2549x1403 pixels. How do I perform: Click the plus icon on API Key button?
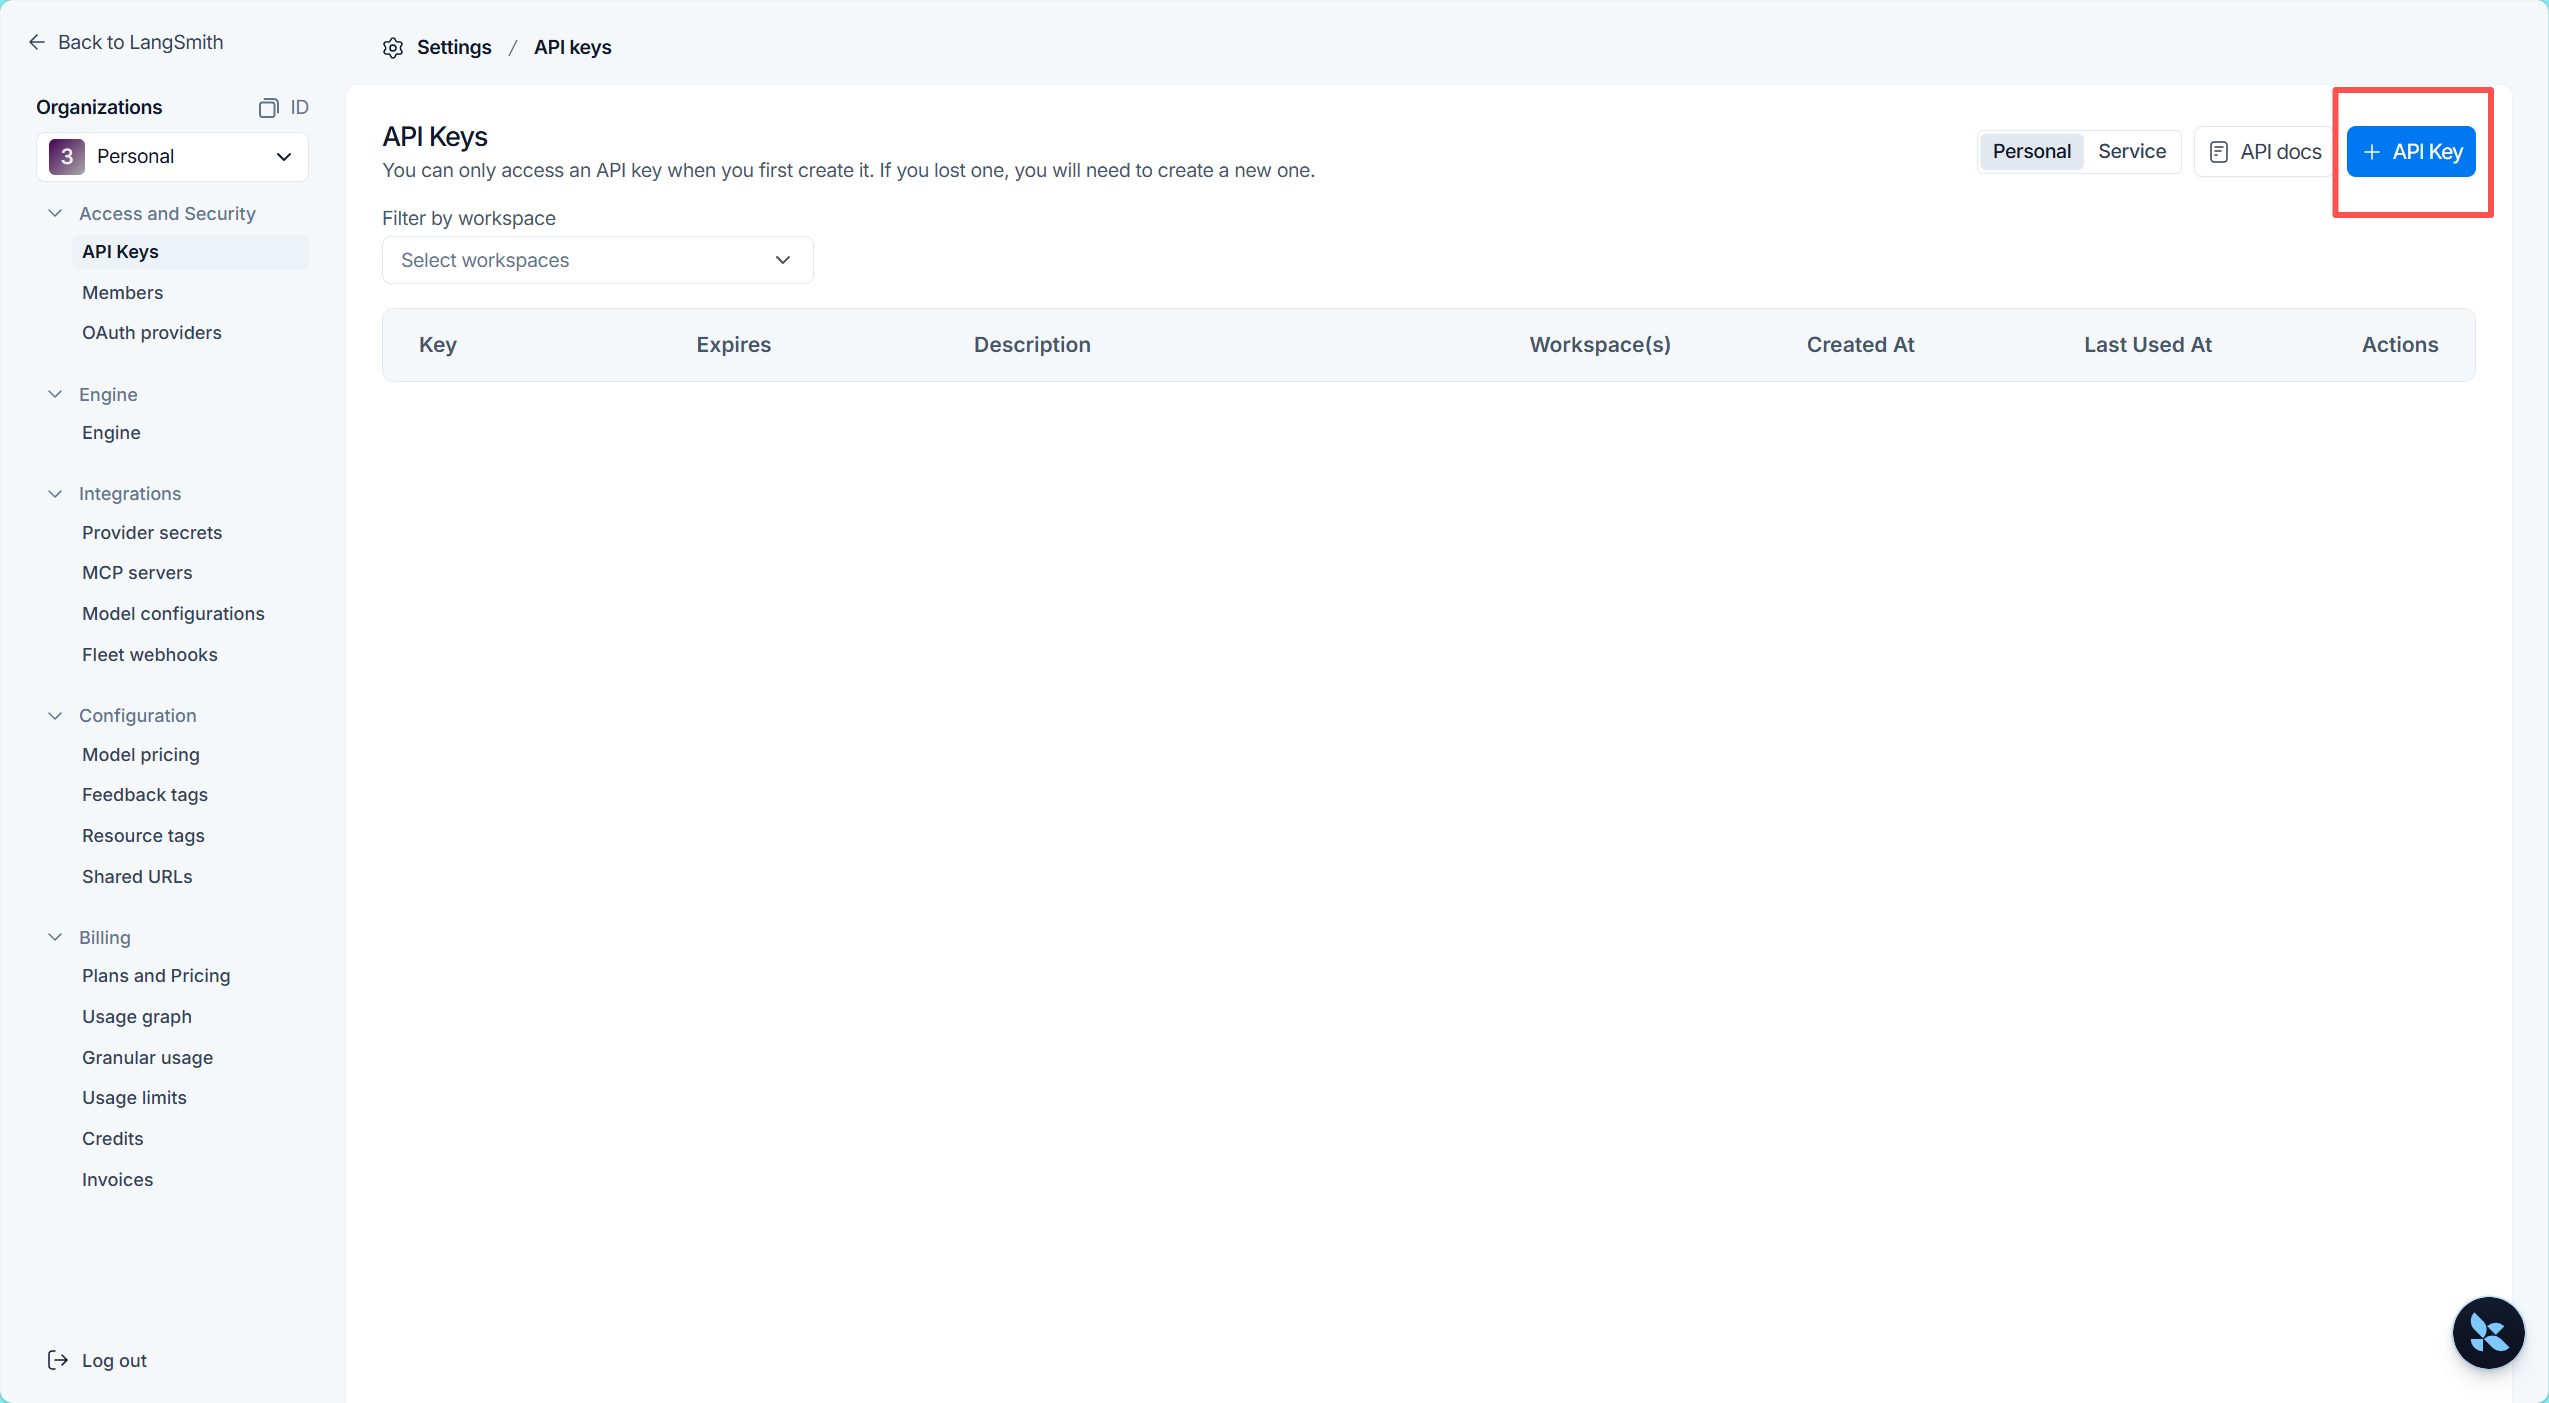[2371, 152]
